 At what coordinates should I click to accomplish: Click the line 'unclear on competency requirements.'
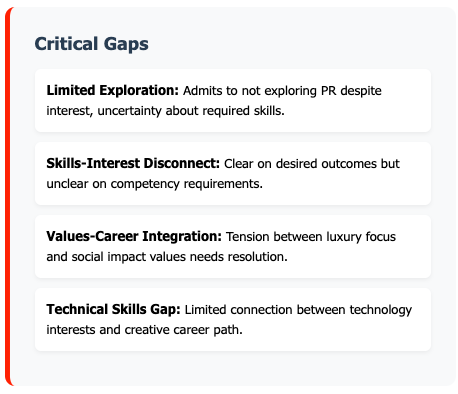pos(155,184)
